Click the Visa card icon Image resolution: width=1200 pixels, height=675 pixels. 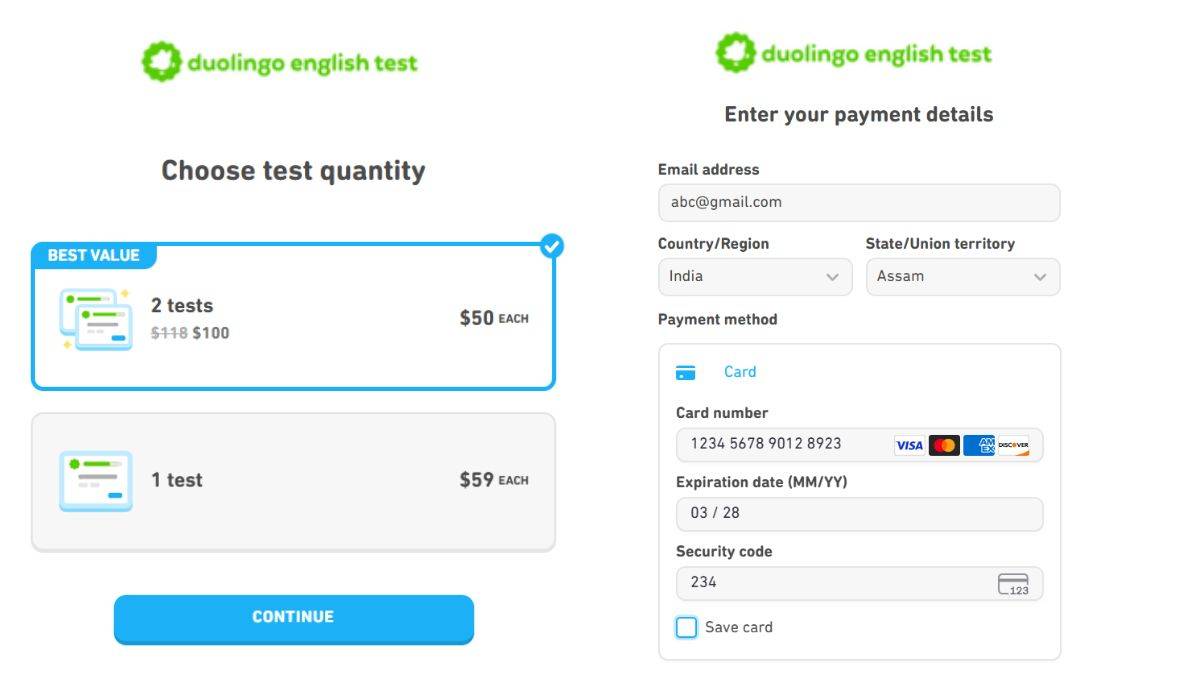(909, 444)
